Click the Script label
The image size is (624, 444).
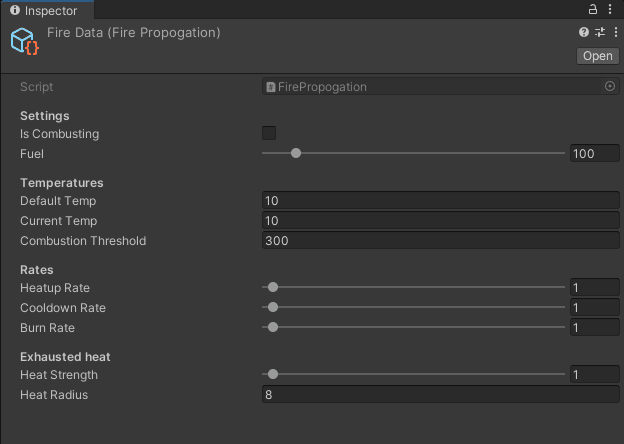37,87
